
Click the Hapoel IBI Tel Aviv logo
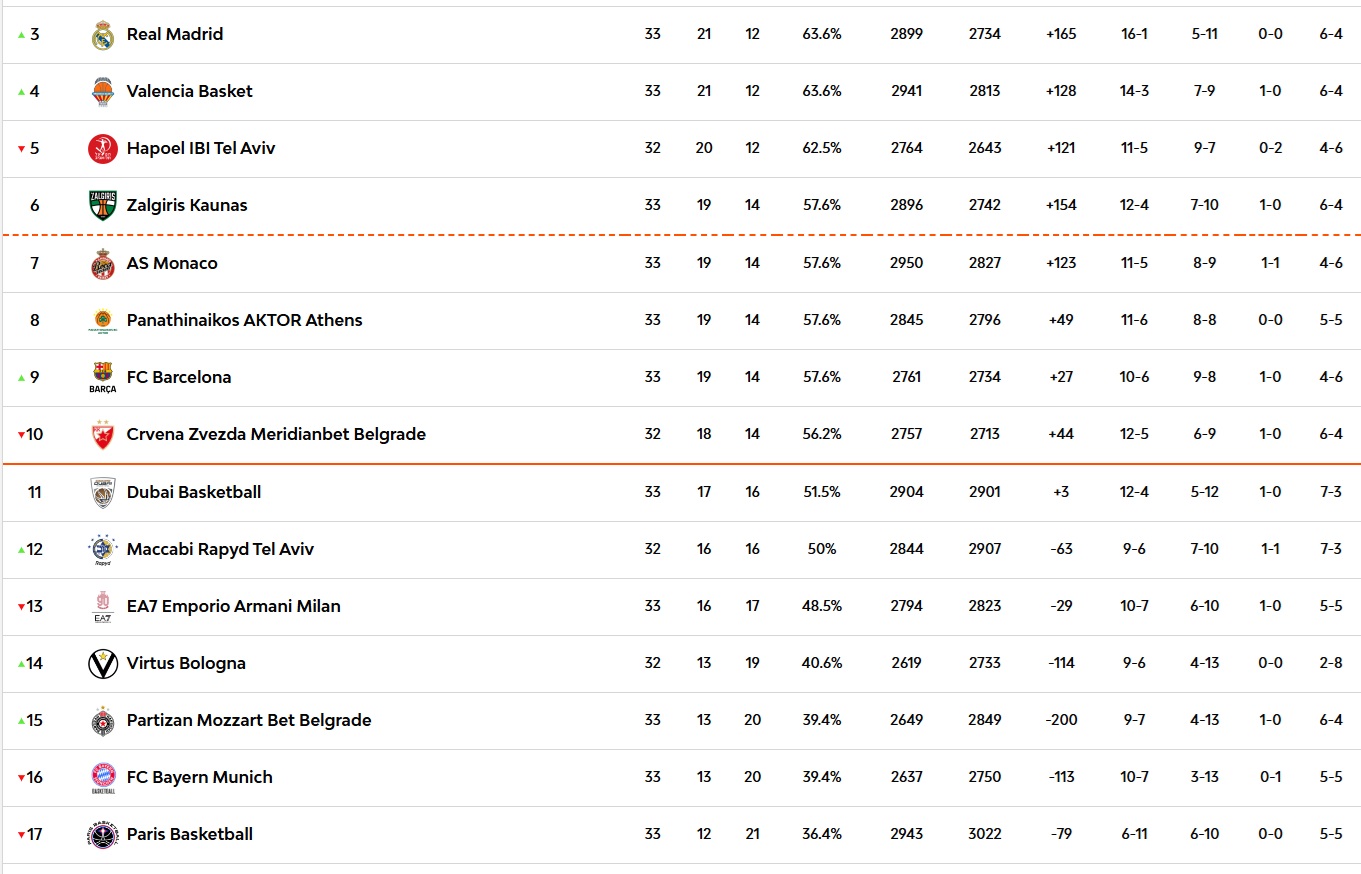coord(103,149)
